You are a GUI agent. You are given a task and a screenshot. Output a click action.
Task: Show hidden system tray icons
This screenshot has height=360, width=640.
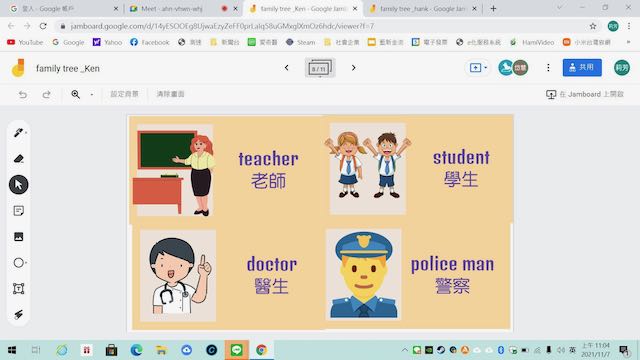pos(404,350)
